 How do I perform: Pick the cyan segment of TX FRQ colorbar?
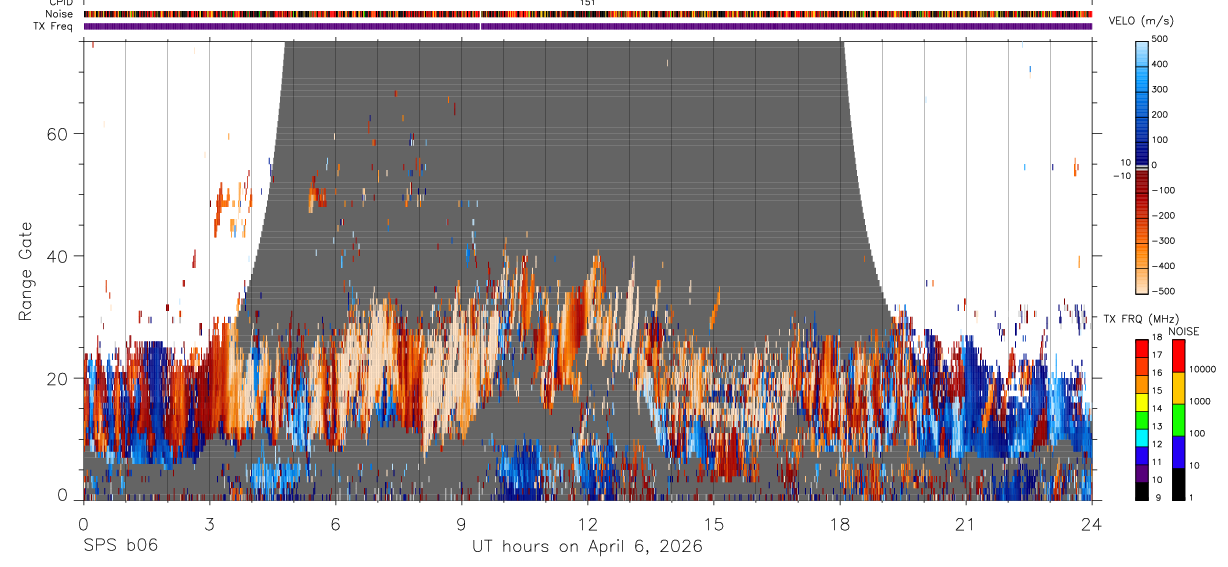click(1142, 438)
